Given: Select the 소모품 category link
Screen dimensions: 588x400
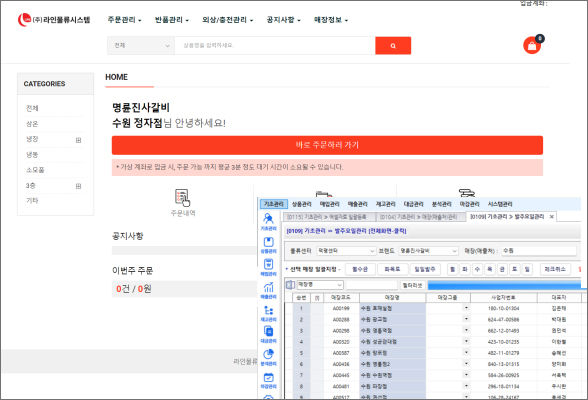Looking at the screenshot, I should 35,170.
